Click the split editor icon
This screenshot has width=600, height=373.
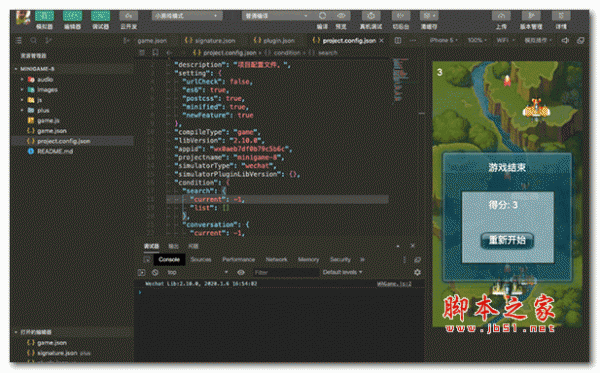tap(398, 40)
